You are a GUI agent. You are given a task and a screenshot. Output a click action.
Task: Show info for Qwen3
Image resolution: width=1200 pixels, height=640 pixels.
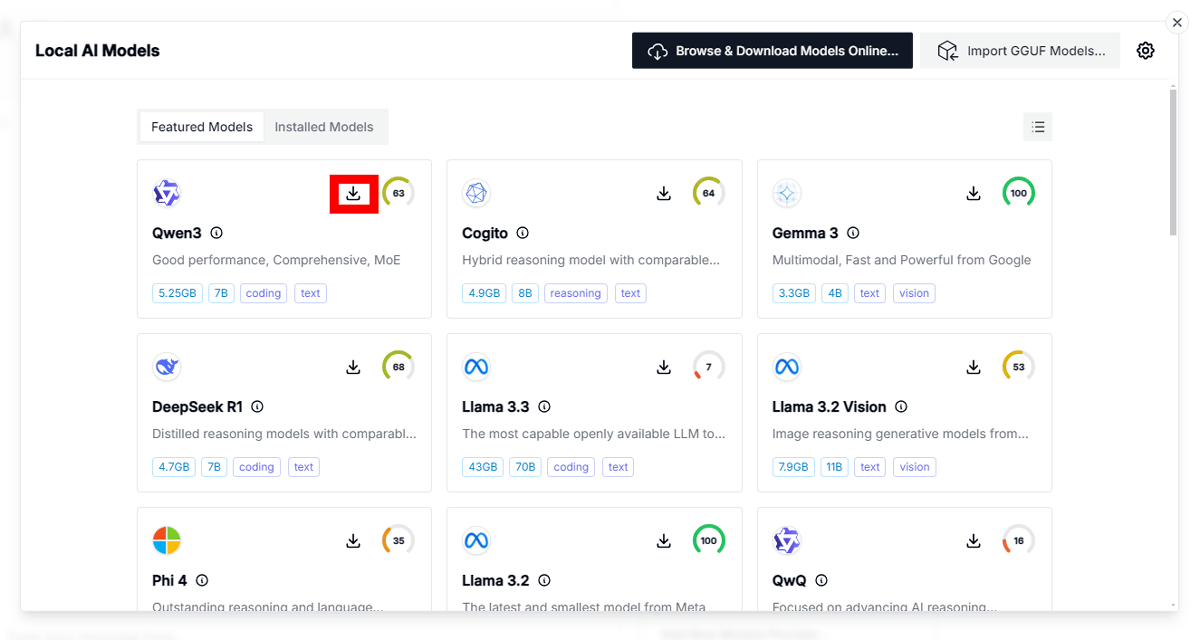[216, 233]
